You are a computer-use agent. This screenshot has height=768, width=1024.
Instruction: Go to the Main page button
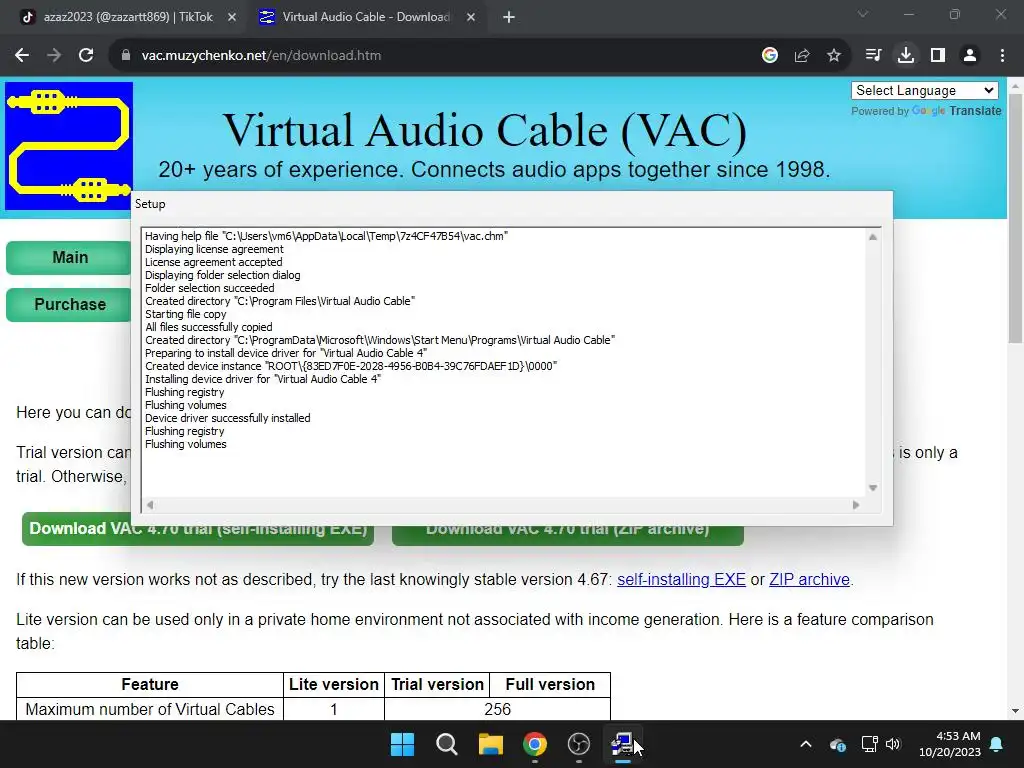69,257
